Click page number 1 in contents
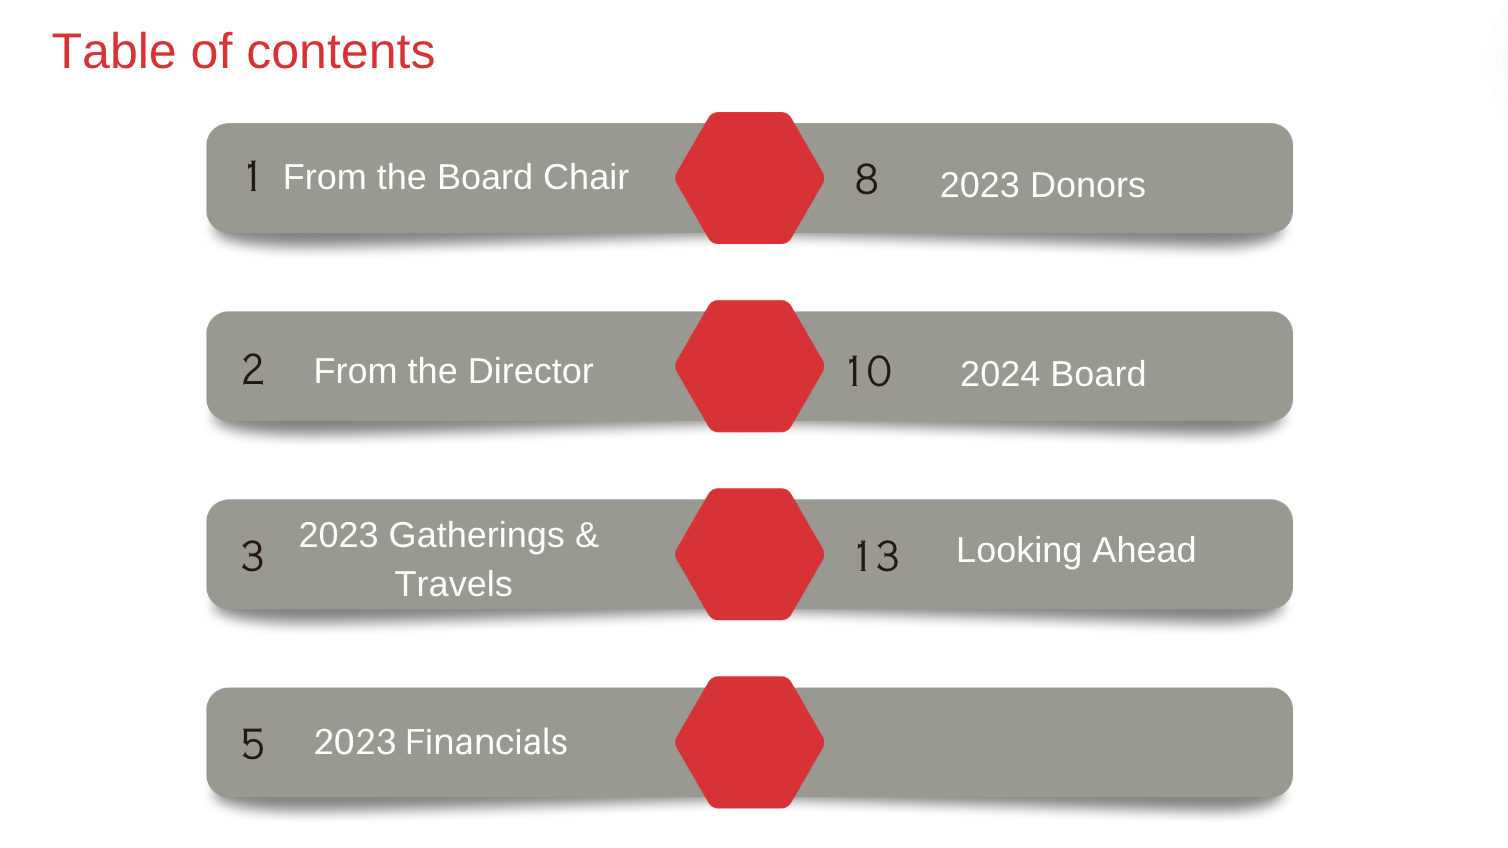The height and width of the screenshot is (848, 1508). point(252,177)
